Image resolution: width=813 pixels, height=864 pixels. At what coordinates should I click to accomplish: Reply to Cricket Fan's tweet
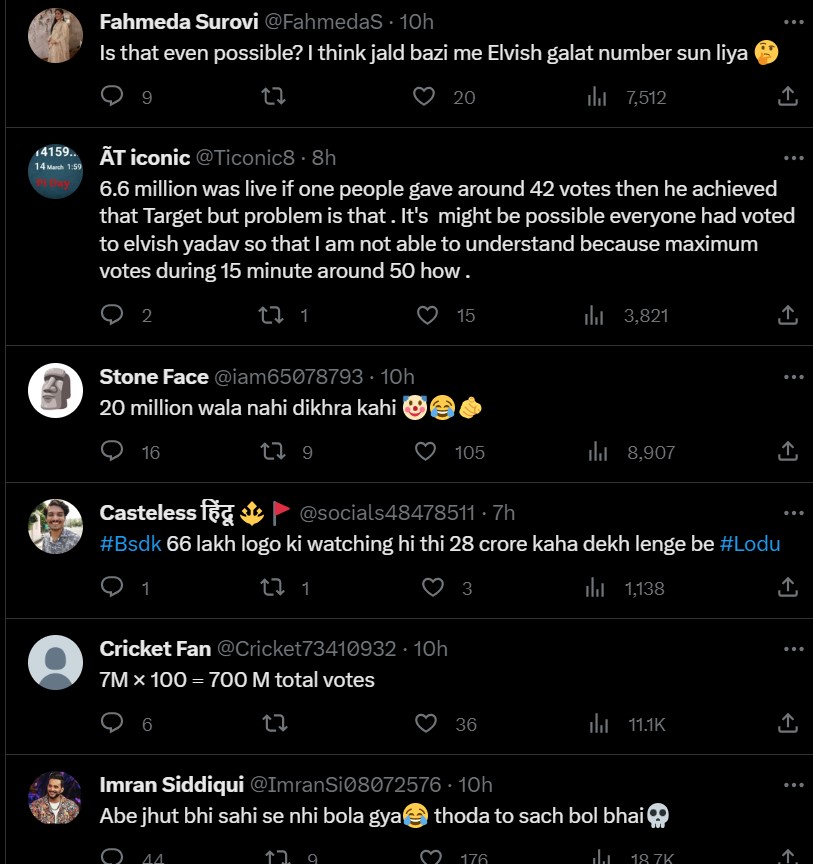[x=113, y=724]
